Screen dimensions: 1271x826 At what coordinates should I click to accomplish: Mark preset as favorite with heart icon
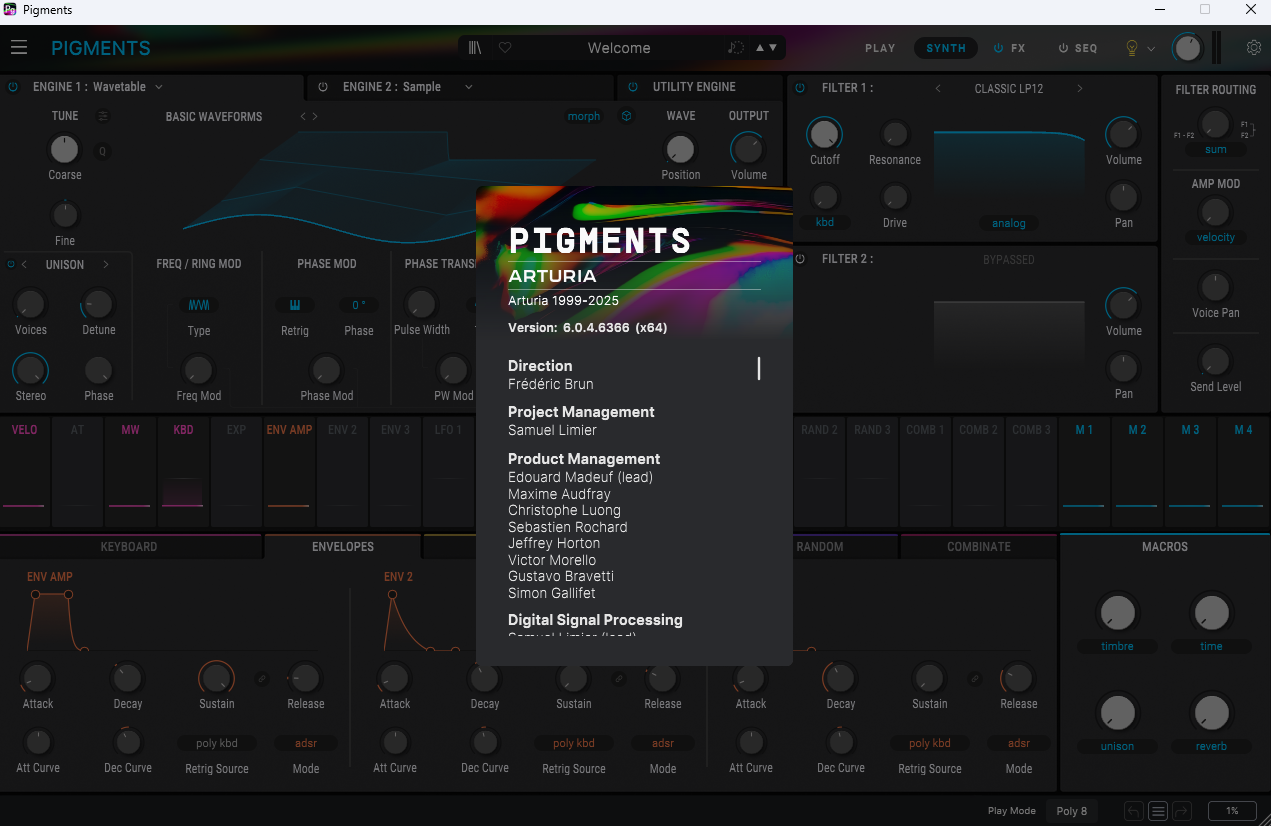[x=505, y=48]
